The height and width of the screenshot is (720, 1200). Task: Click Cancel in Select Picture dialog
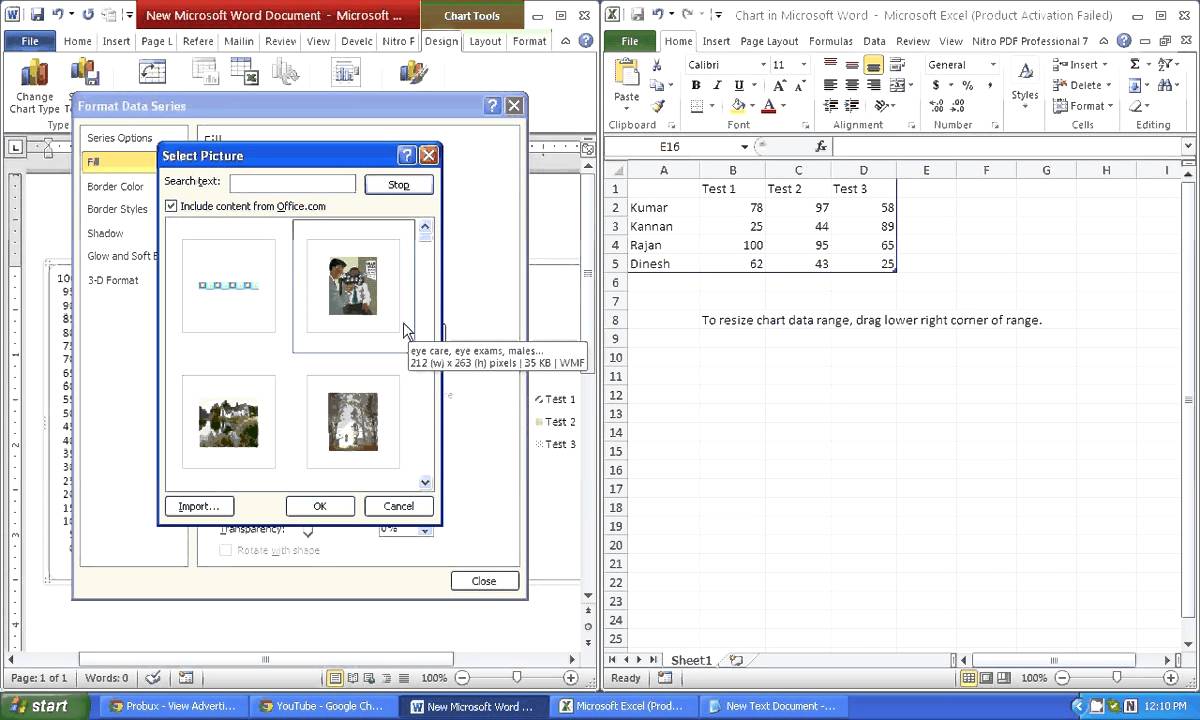pos(398,506)
